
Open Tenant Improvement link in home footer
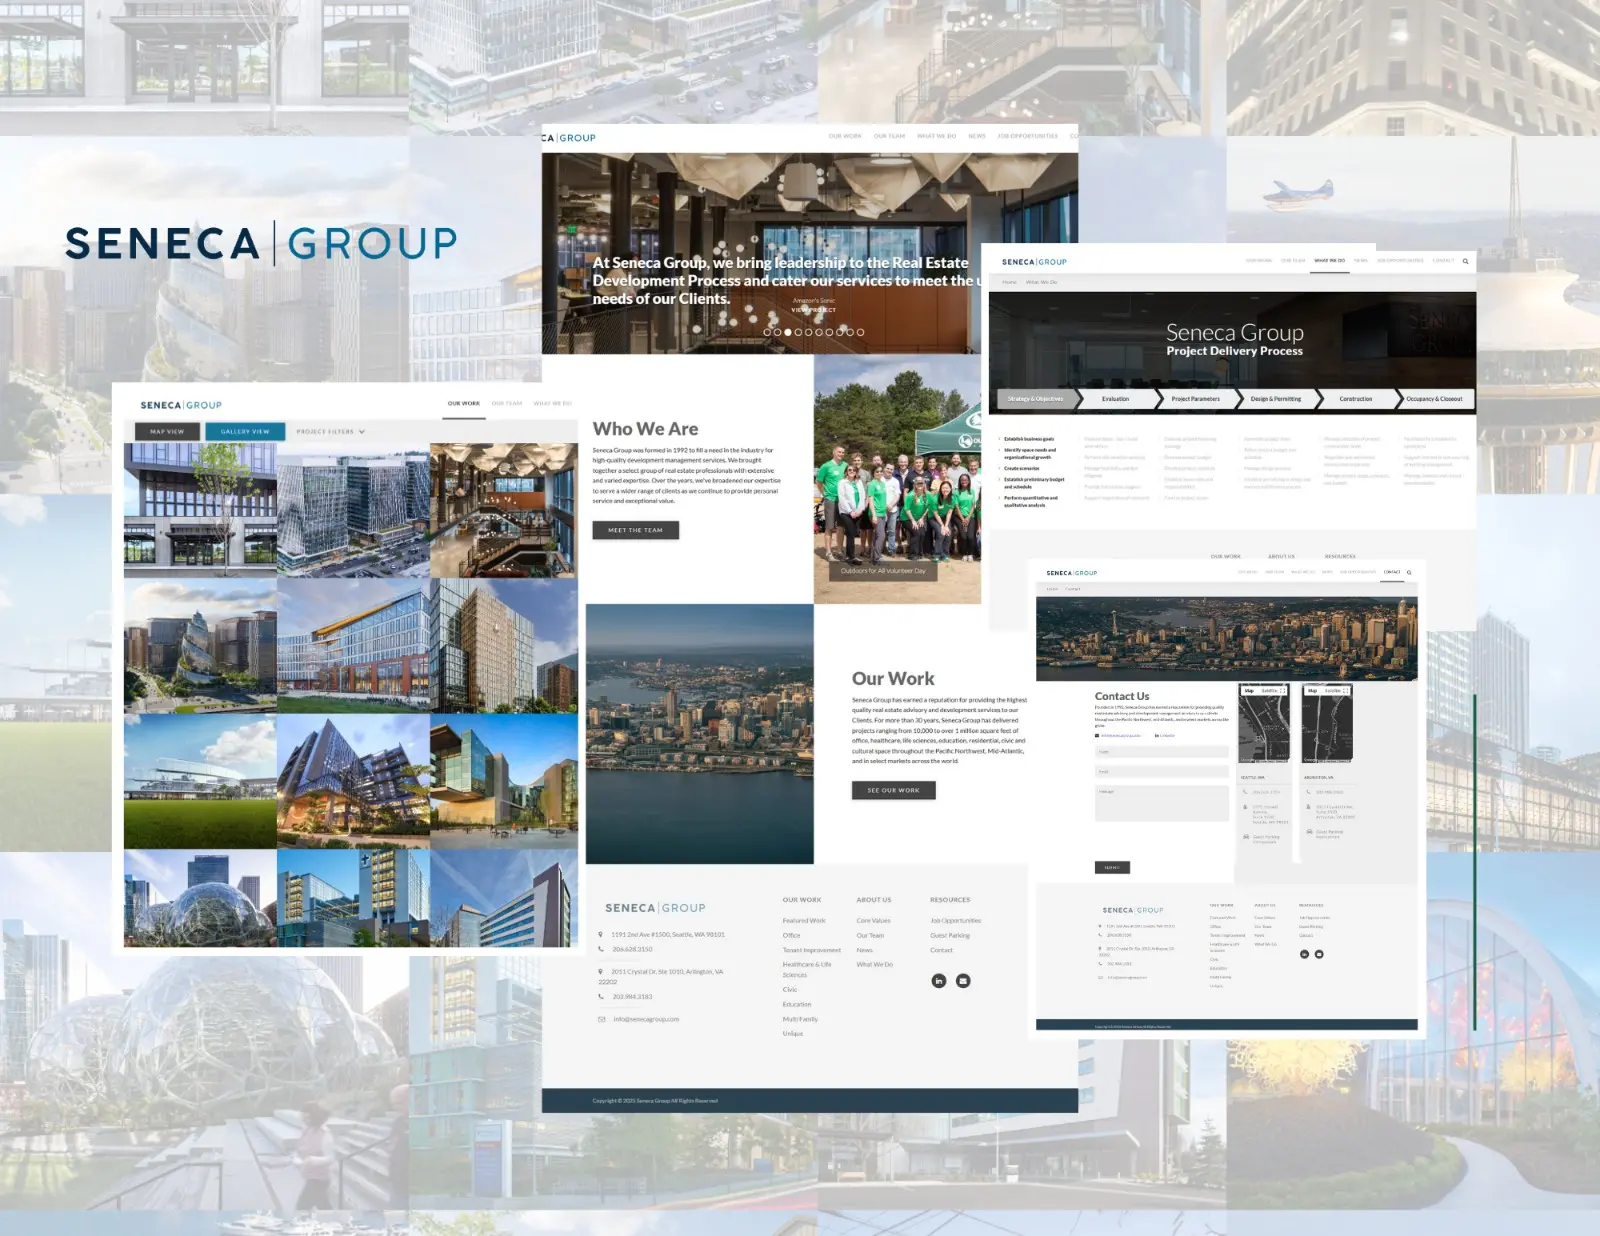pyautogui.click(x=812, y=950)
